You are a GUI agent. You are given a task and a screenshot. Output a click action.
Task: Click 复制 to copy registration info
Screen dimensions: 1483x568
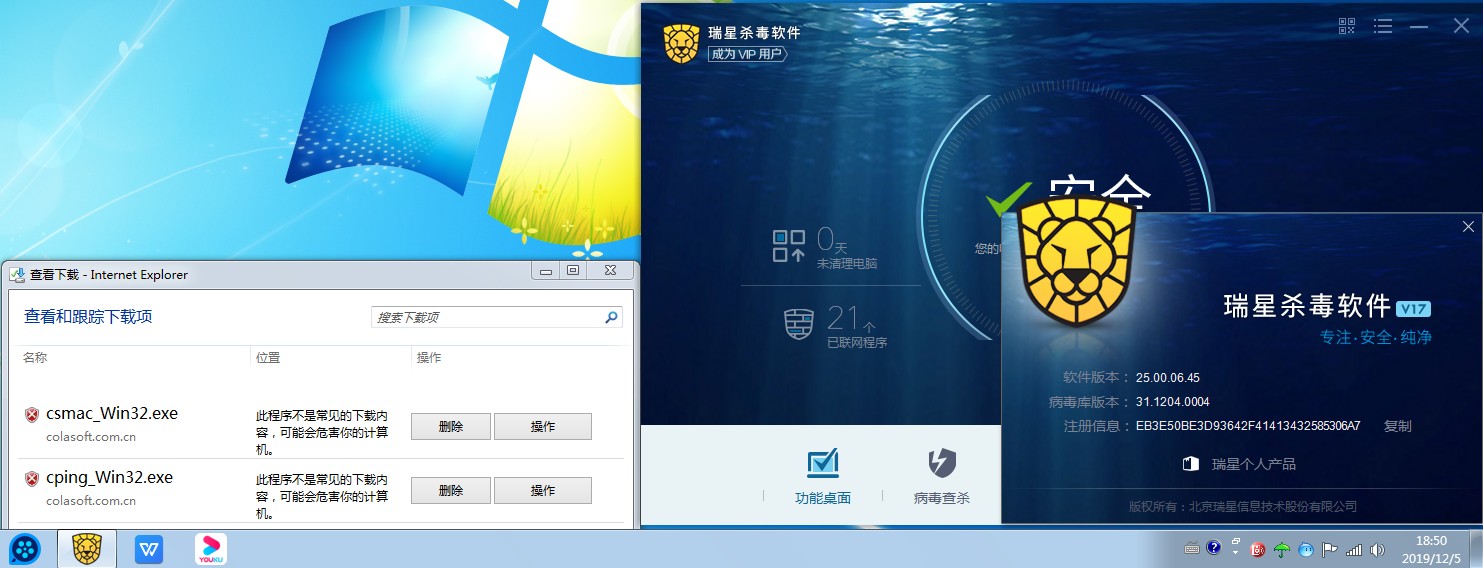[x=1397, y=426]
